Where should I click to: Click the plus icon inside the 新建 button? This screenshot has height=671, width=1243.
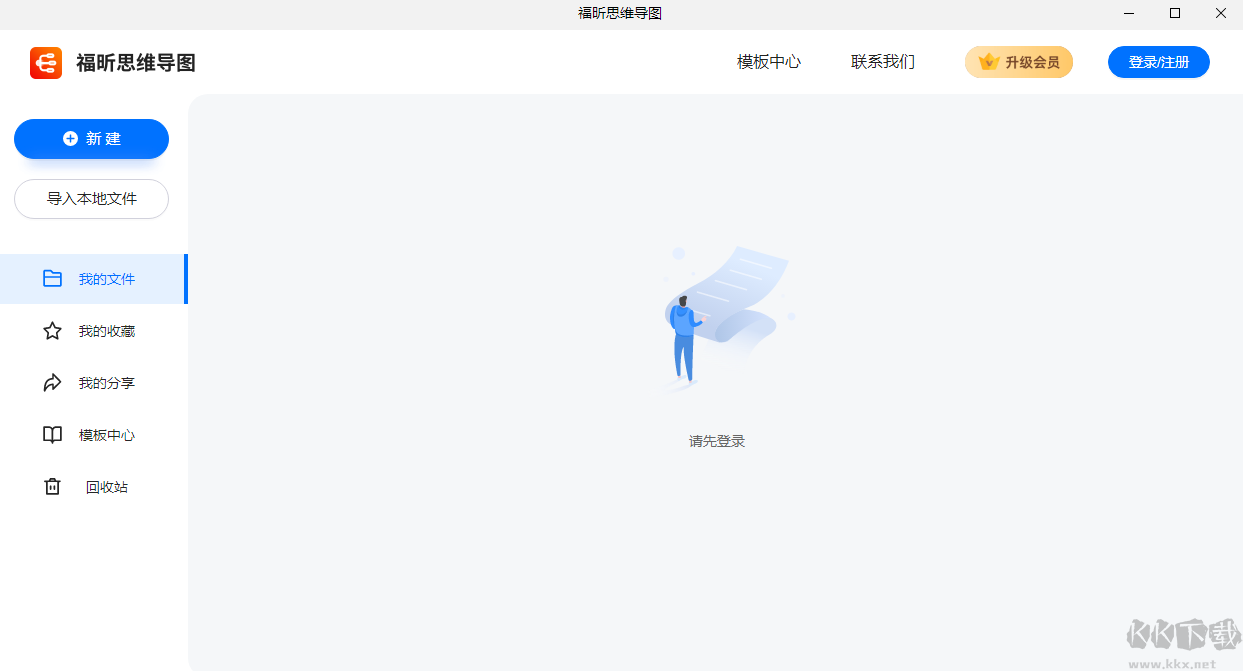pos(69,139)
